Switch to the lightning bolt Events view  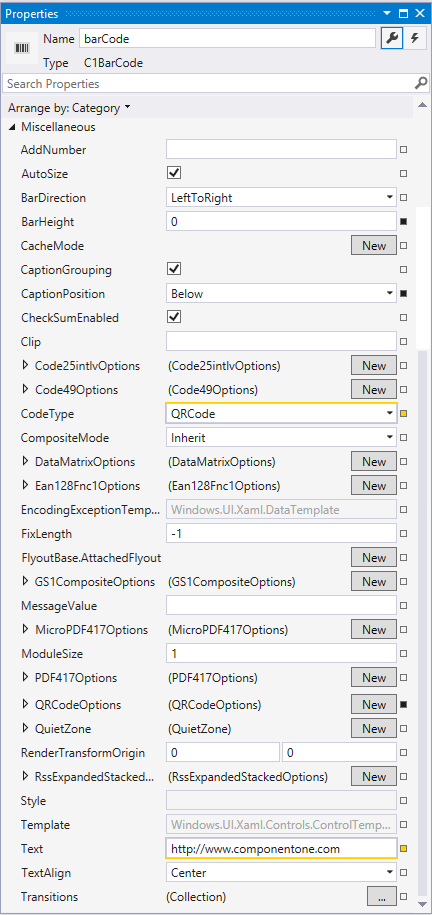(x=415, y=39)
